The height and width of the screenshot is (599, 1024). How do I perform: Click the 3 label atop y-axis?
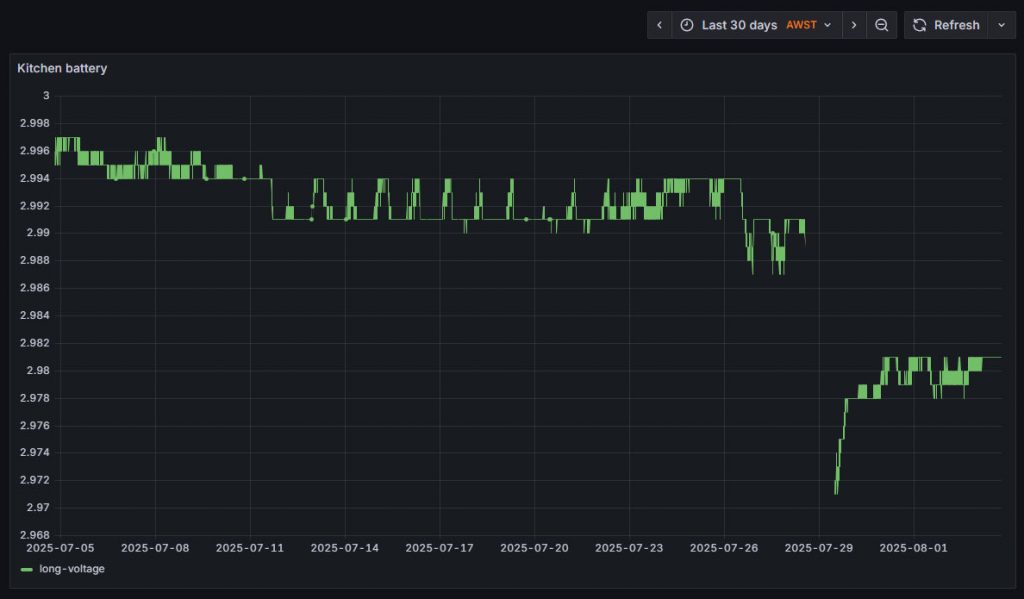pos(45,96)
